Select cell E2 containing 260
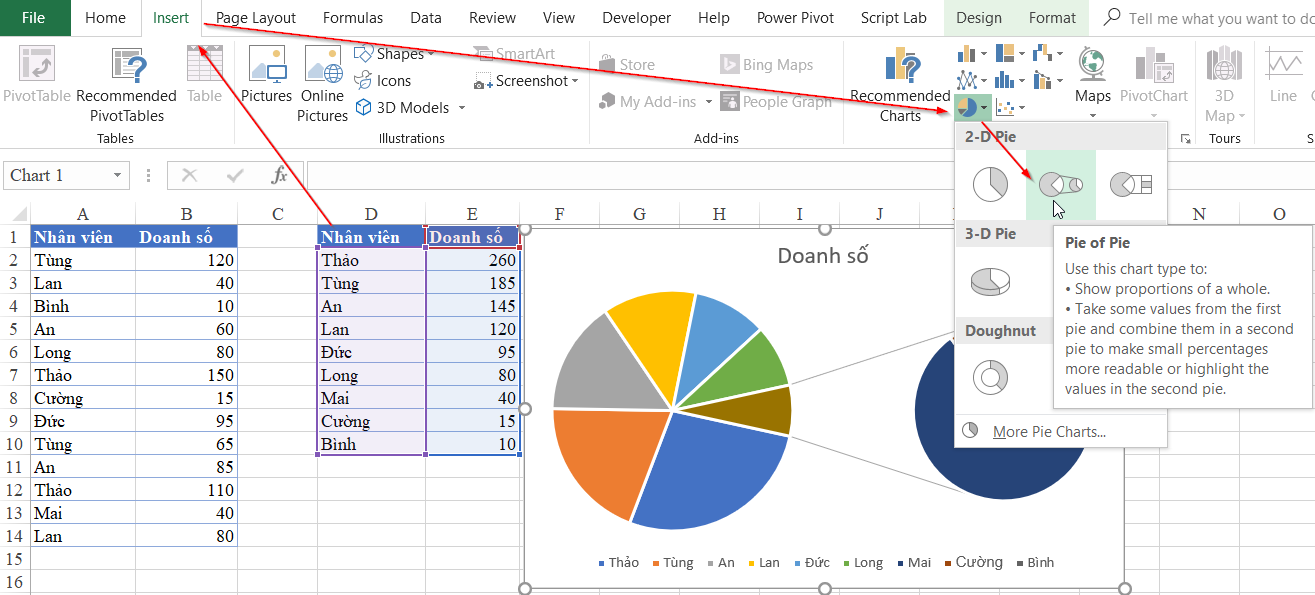The width and height of the screenshot is (1315, 595). [x=472, y=260]
